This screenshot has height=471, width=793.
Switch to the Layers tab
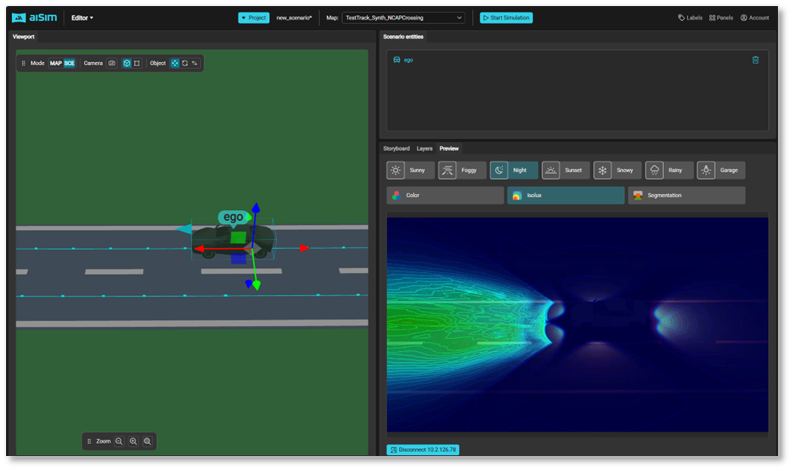(x=424, y=148)
